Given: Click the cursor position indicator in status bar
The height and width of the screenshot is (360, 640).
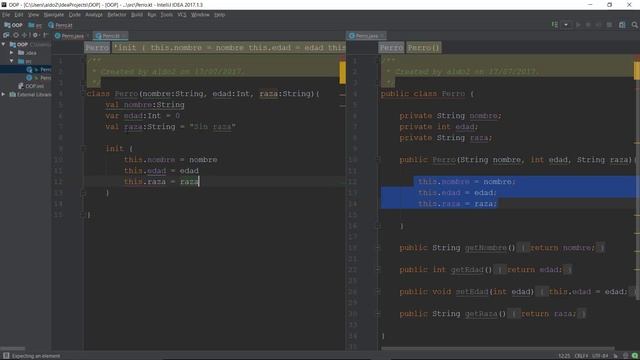Looking at the screenshot, I should coord(564,356).
